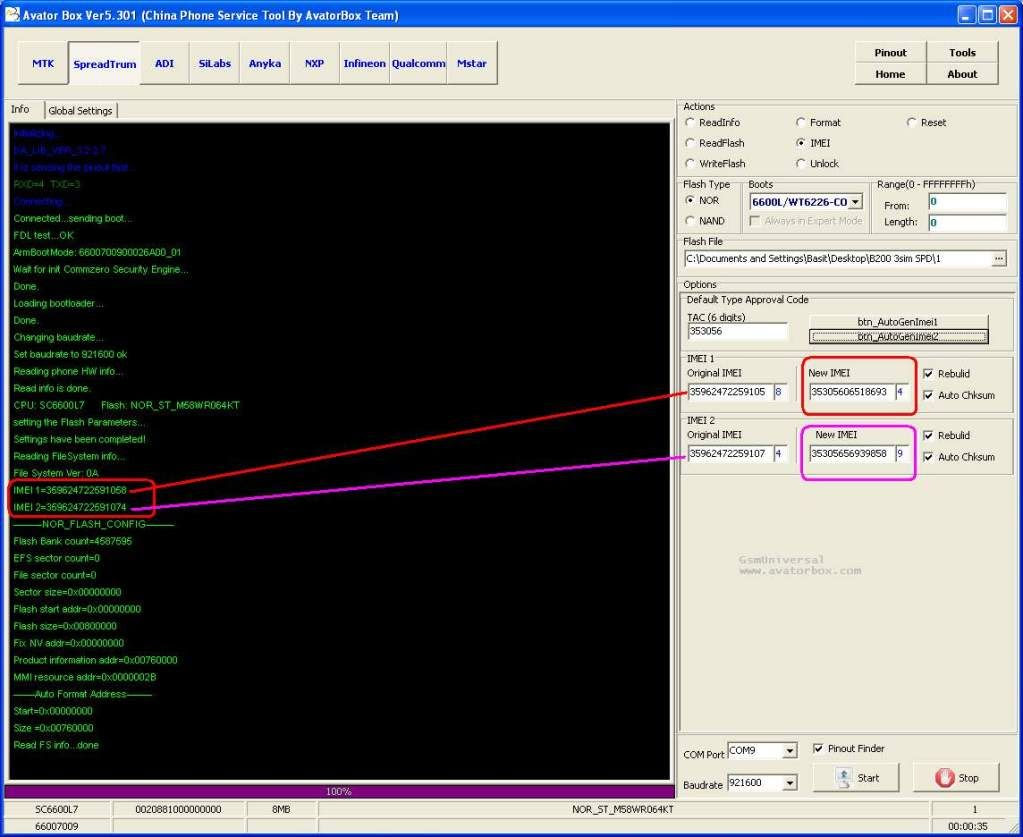
Task: Click the Tools button
Action: [x=962, y=52]
